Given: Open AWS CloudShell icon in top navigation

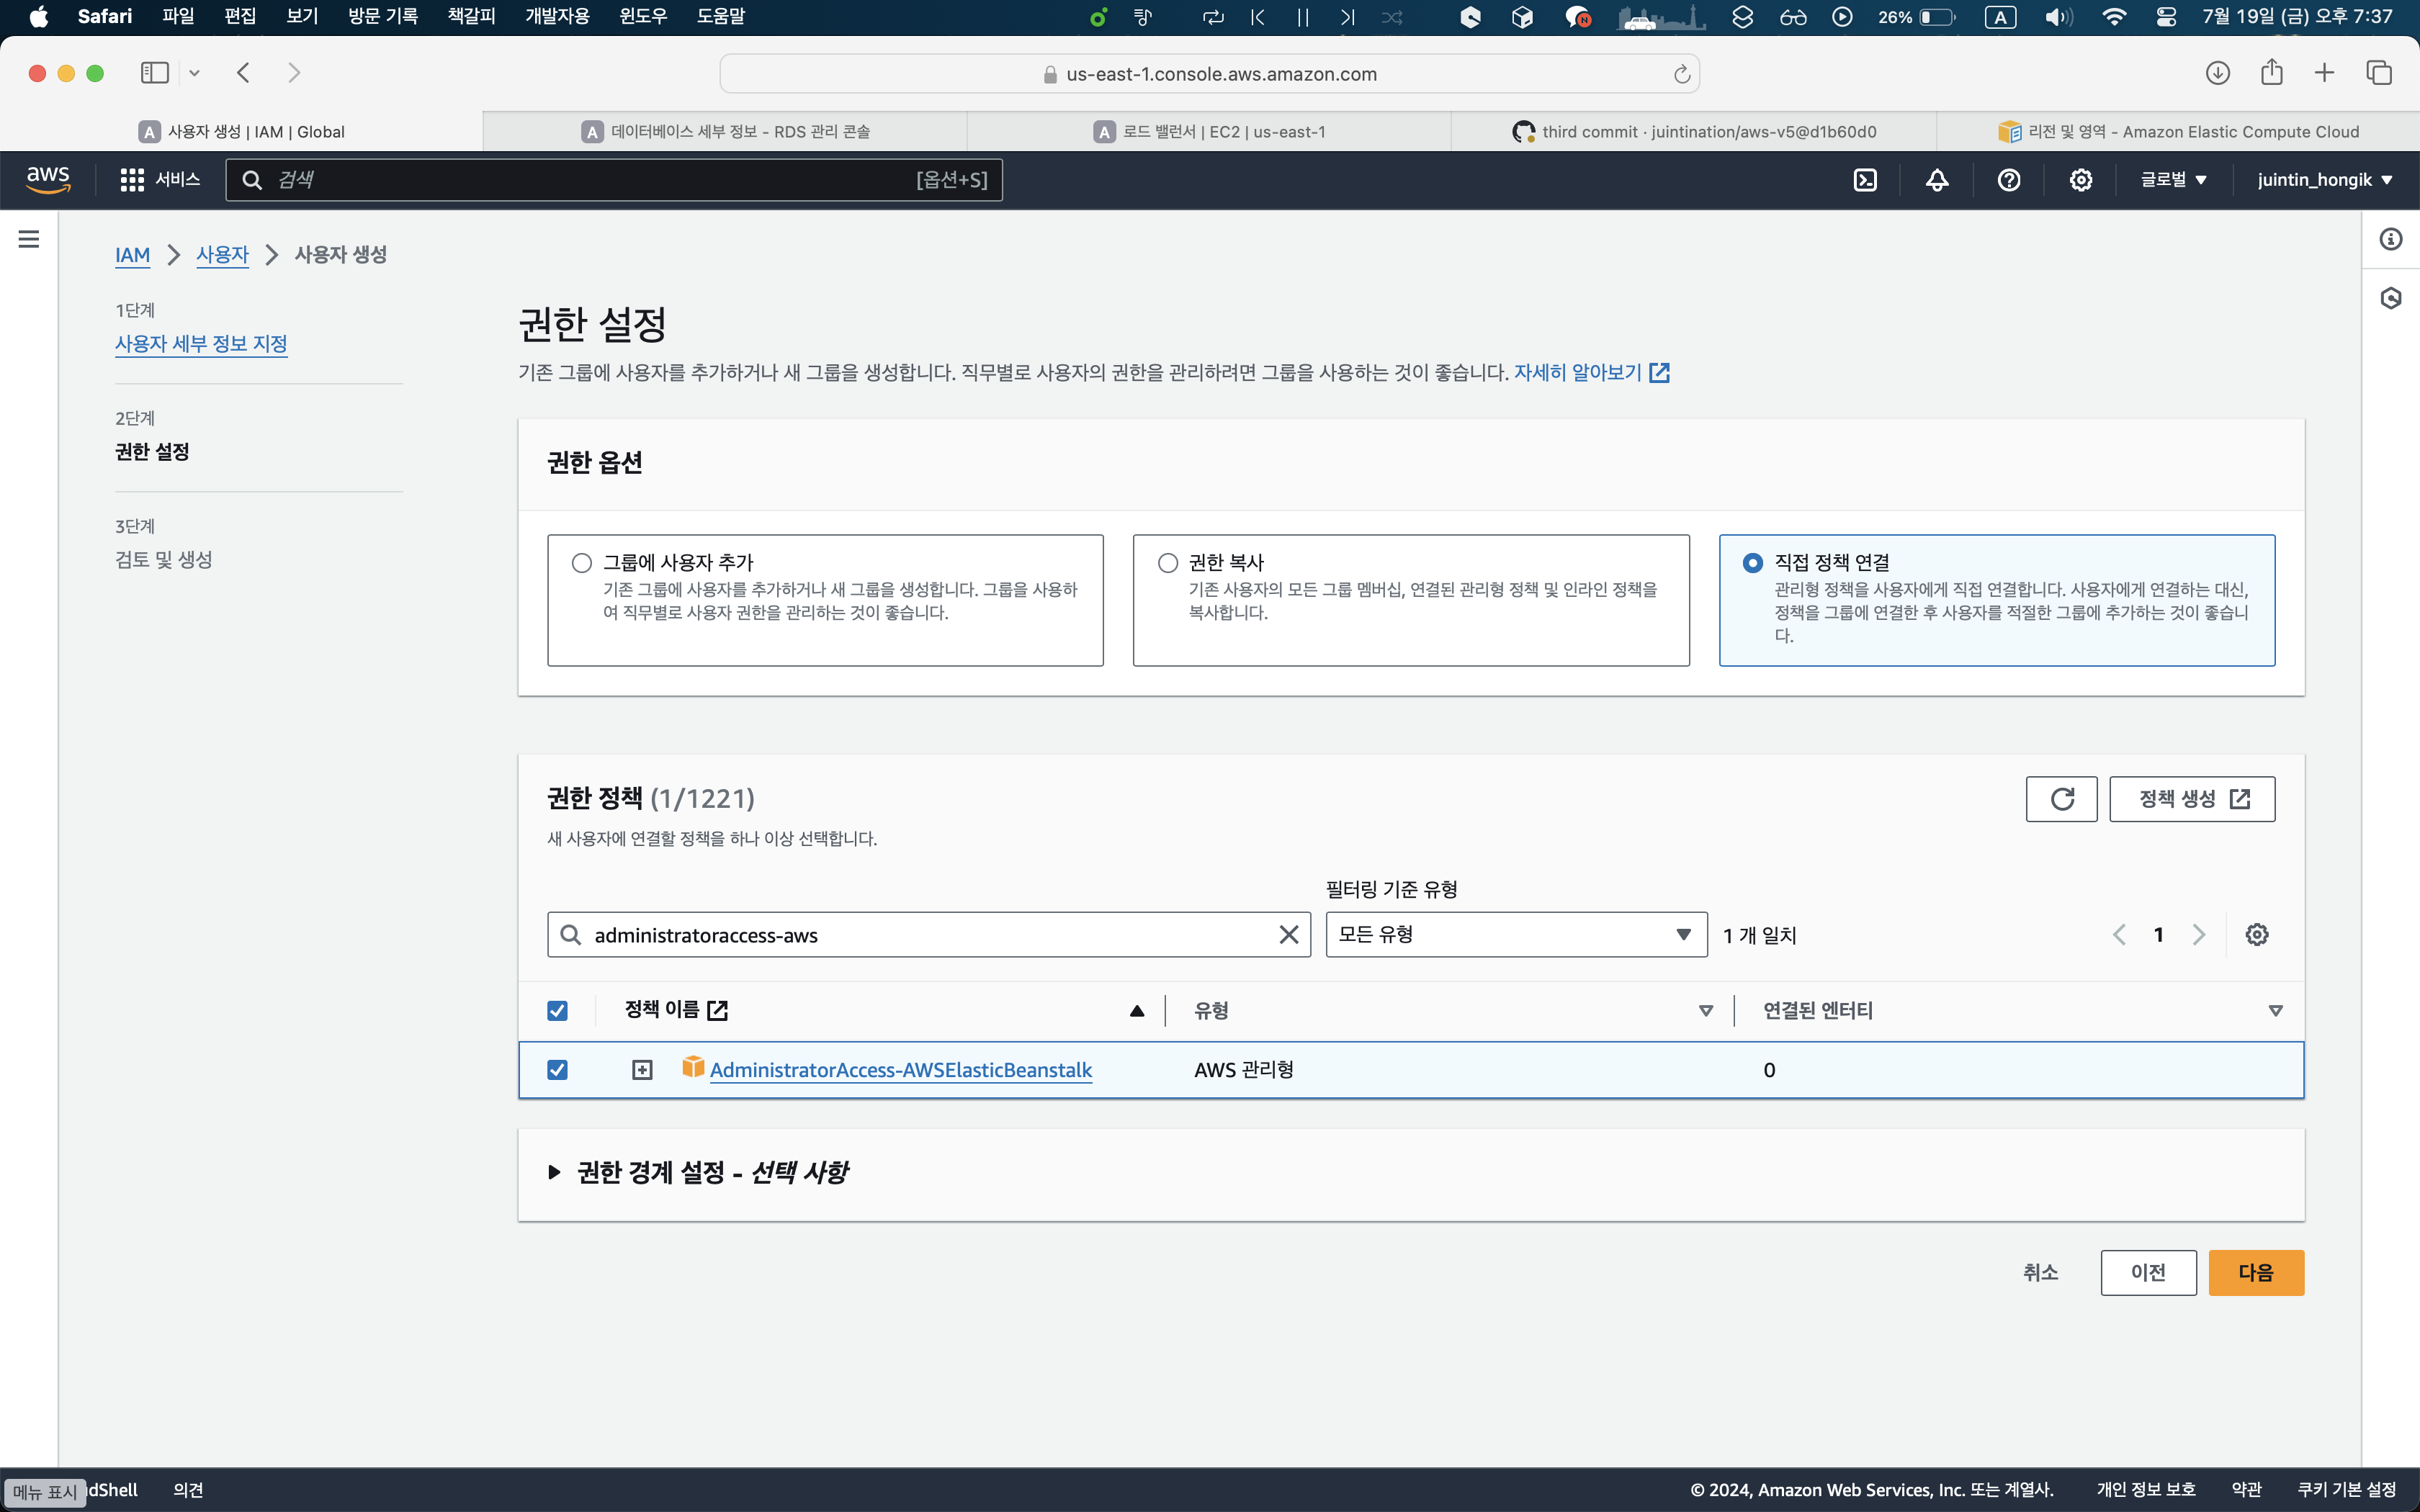Looking at the screenshot, I should coord(1865,180).
